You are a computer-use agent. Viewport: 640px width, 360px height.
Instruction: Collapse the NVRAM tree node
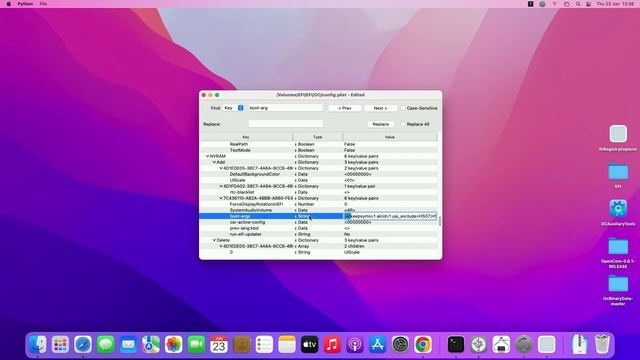click(207, 156)
